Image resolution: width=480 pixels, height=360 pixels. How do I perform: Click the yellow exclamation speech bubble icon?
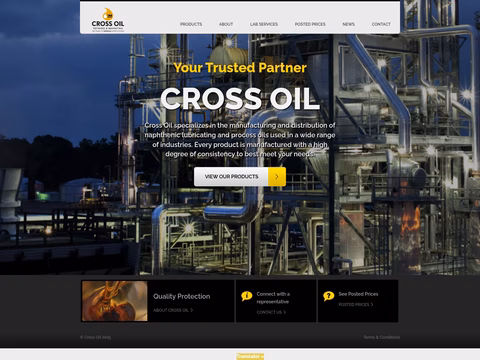pyautogui.click(x=247, y=296)
